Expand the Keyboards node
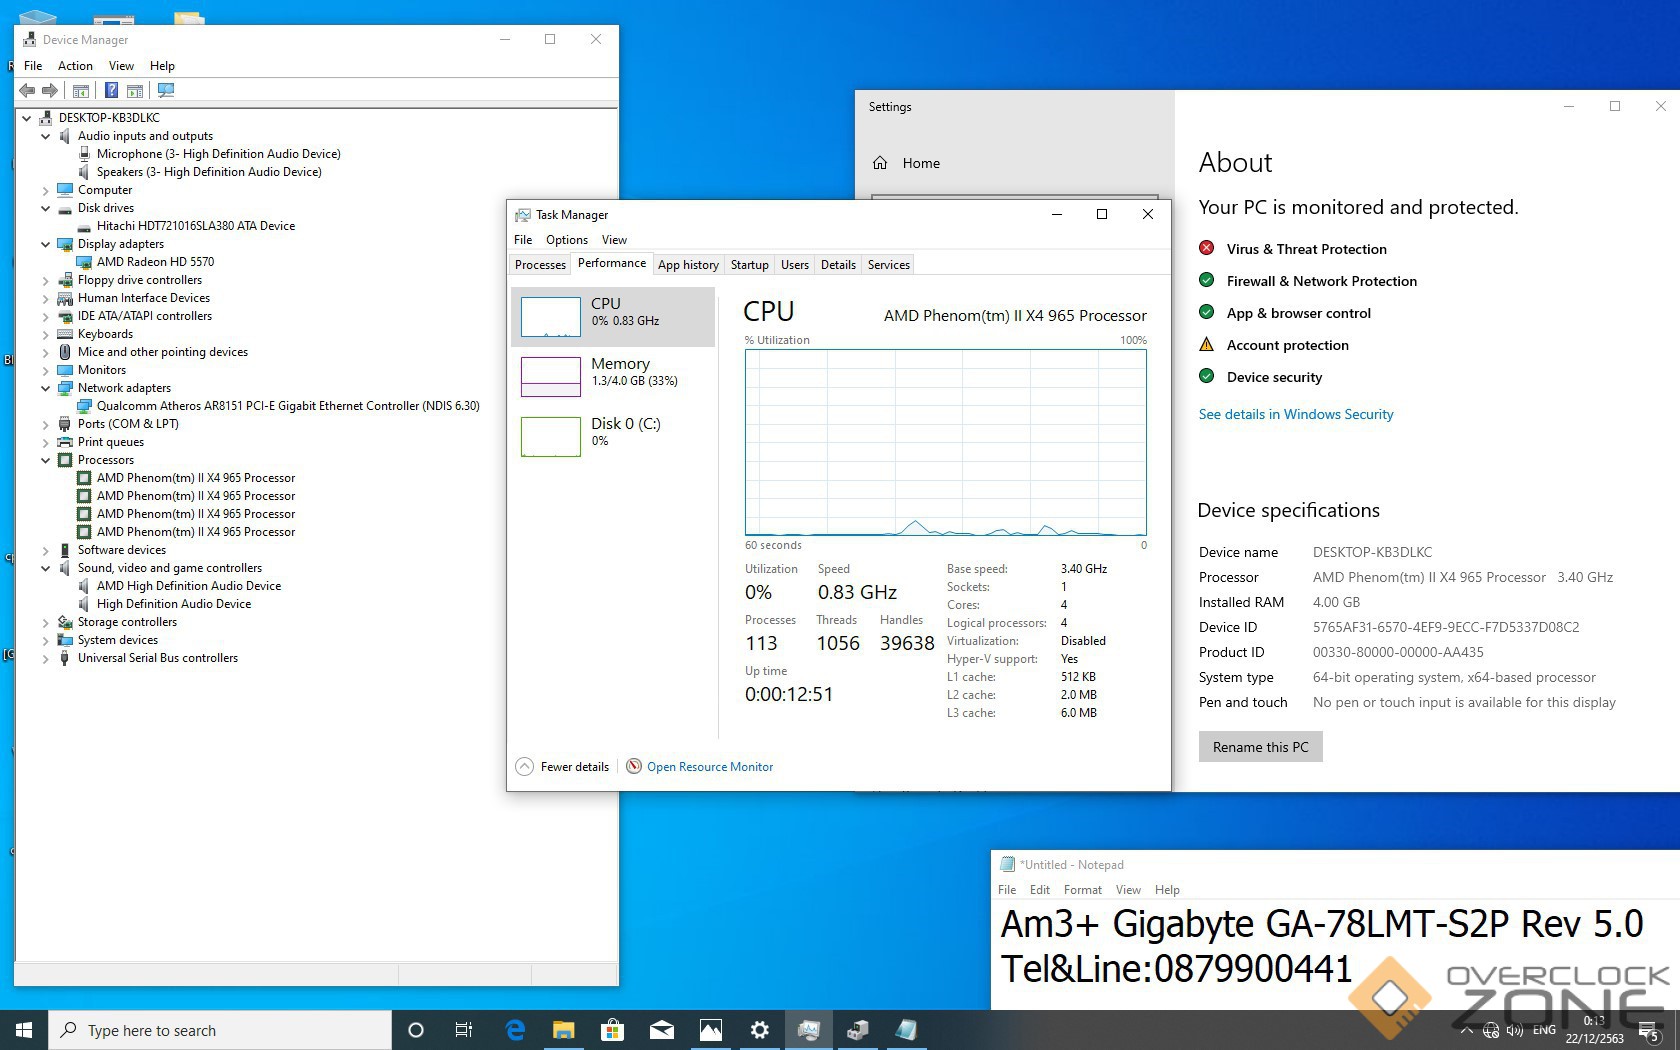 (45, 334)
